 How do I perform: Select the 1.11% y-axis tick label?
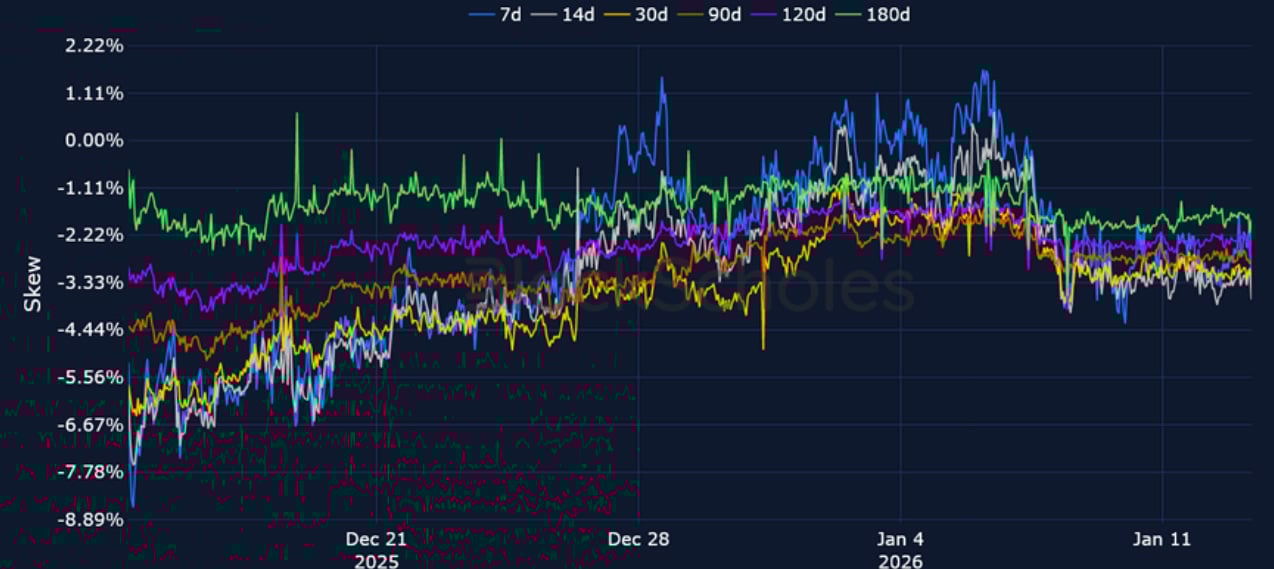[x=96, y=93]
